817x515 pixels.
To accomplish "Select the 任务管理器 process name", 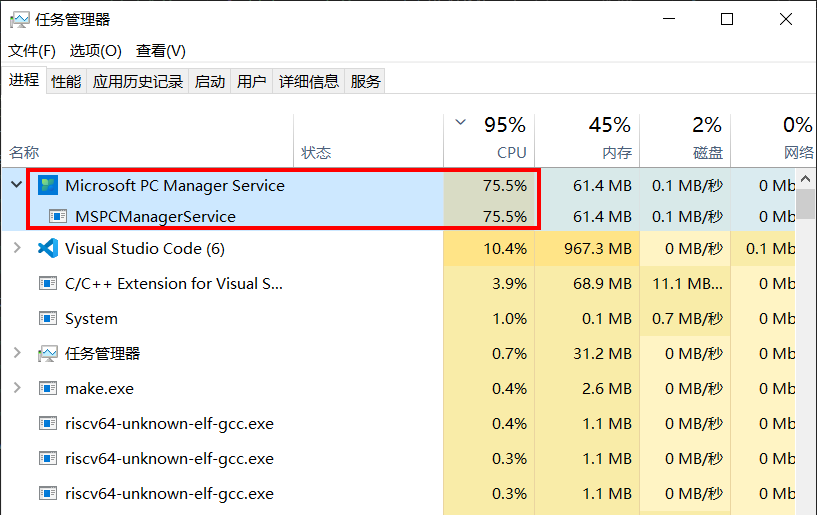I will pyautogui.click(x=102, y=354).
